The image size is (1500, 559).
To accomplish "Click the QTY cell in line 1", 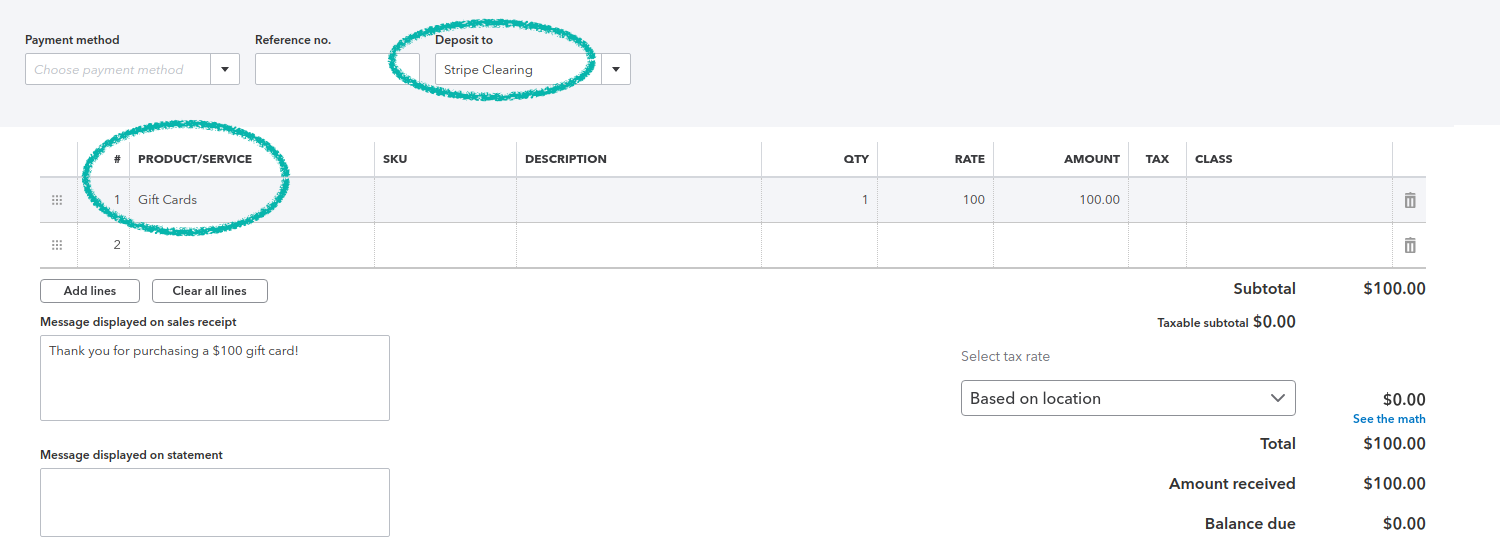I will pos(819,200).
